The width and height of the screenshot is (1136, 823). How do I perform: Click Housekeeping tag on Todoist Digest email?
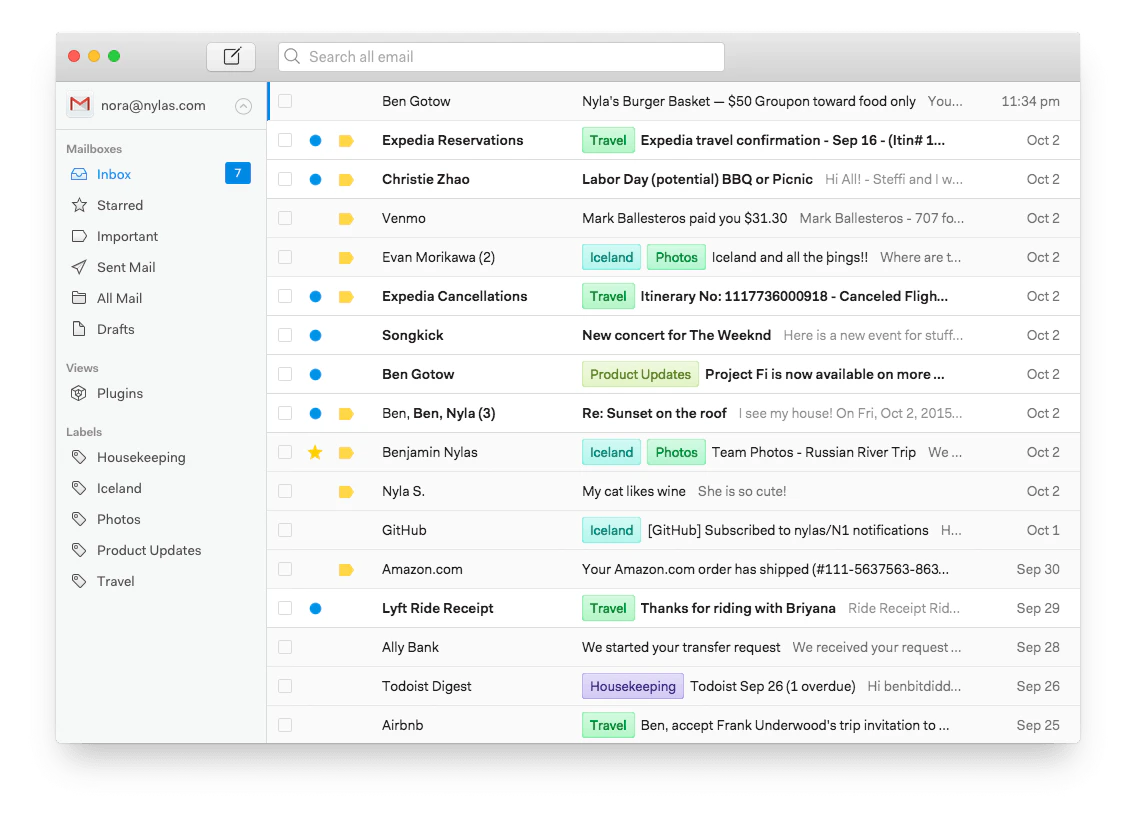coord(632,686)
